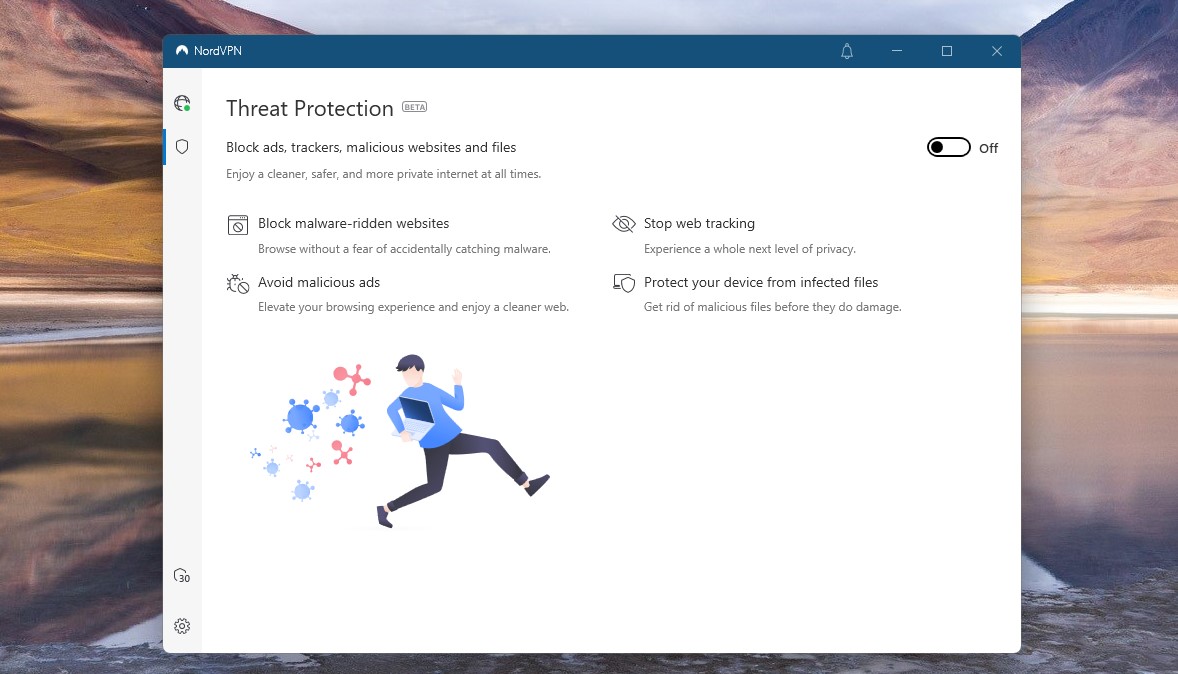Click the NordVPN title text
Image resolution: width=1178 pixels, height=674 pixels.
pyautogui.click(x=218, y=50)
